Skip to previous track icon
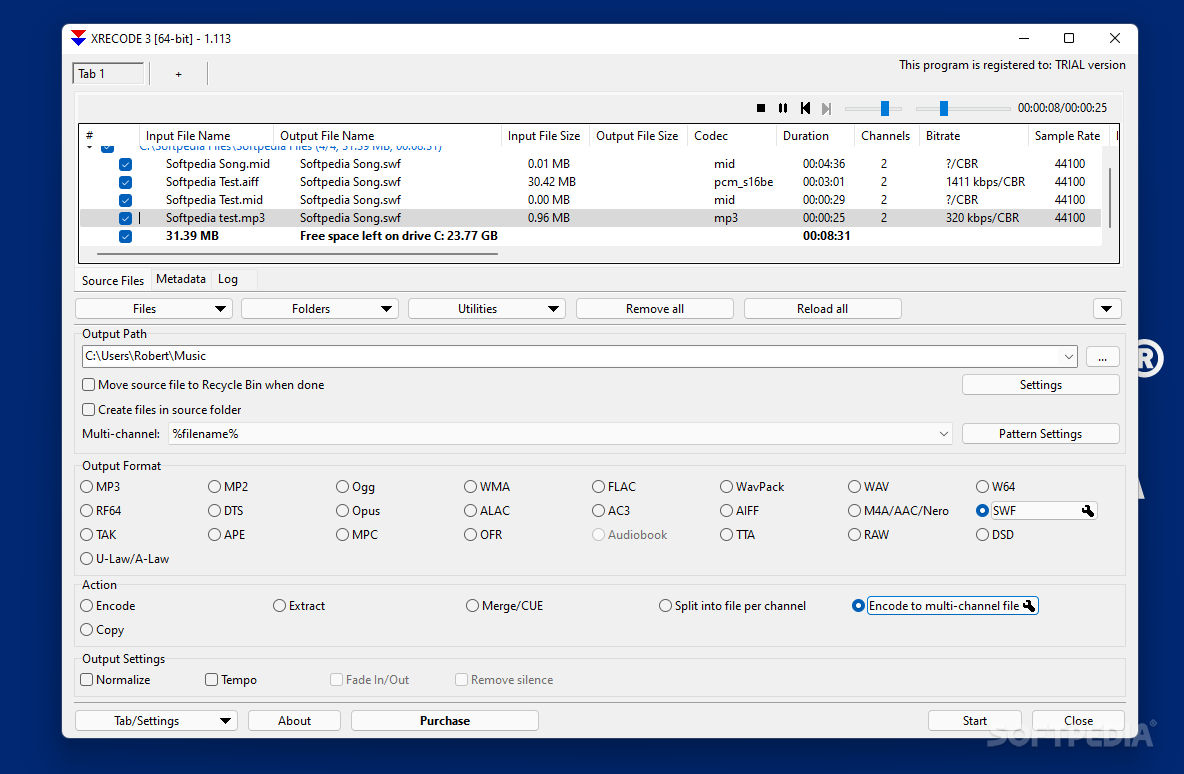 (x=805, y=108)
